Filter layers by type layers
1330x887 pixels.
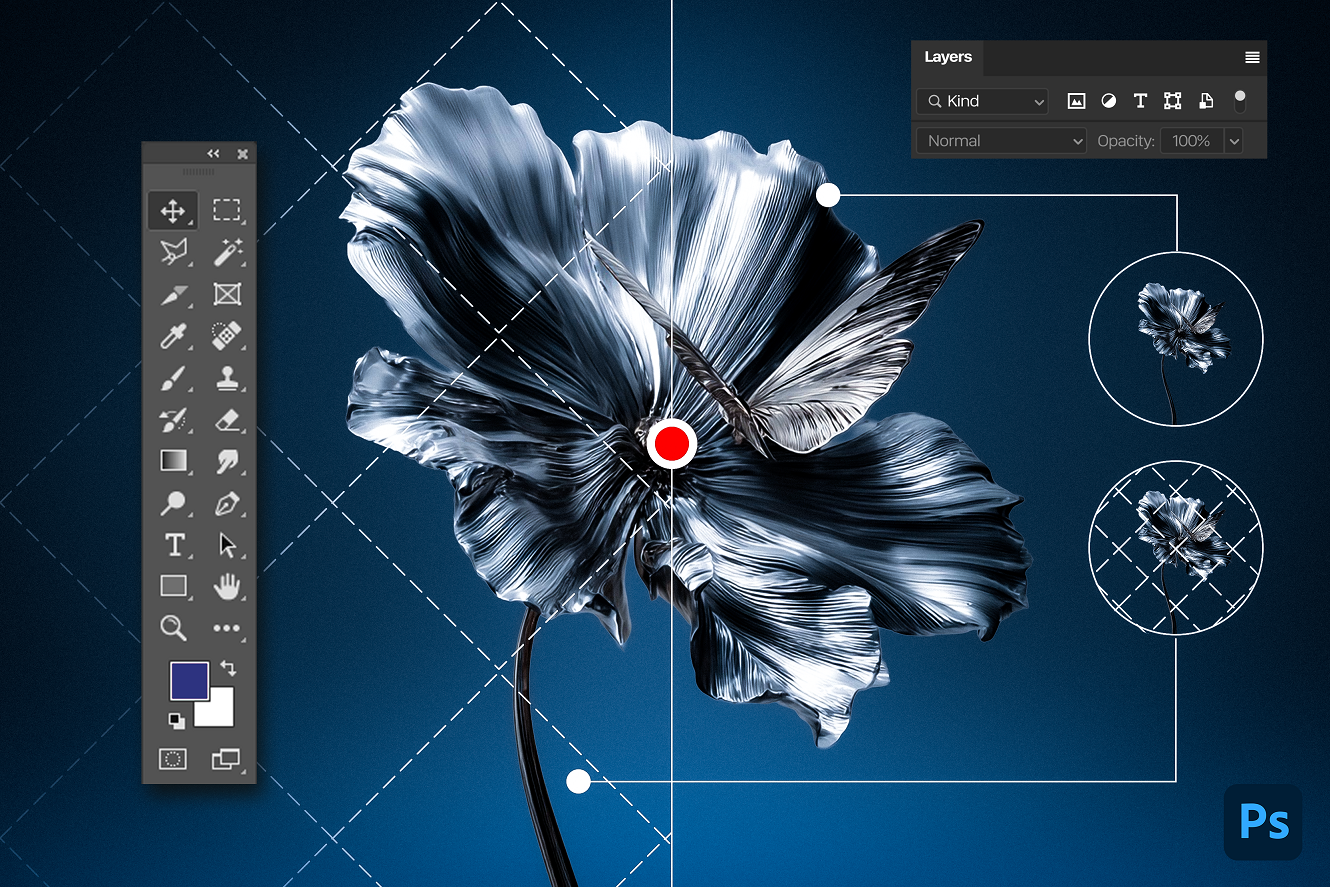(1140, 101)
